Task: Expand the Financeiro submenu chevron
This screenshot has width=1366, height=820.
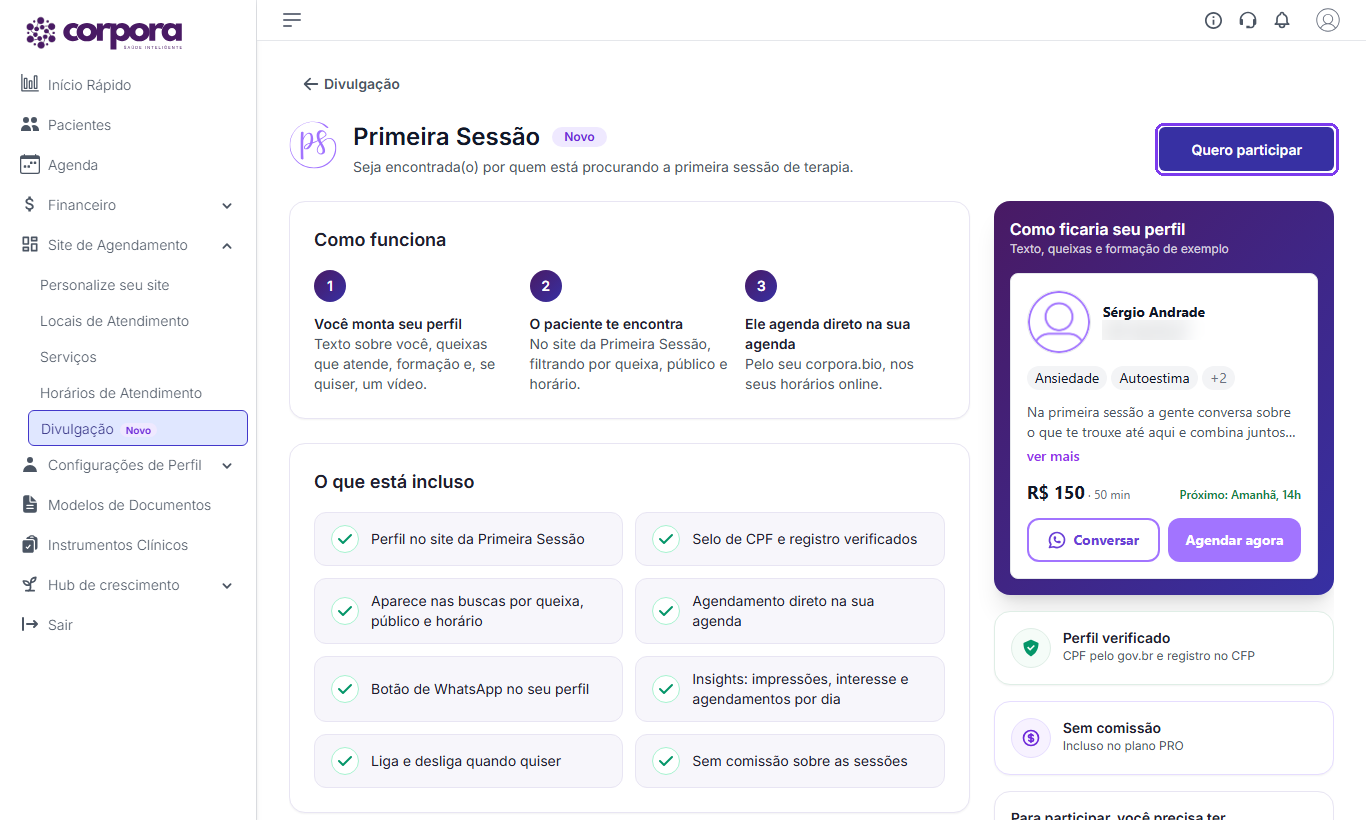Action: [227, 205]
